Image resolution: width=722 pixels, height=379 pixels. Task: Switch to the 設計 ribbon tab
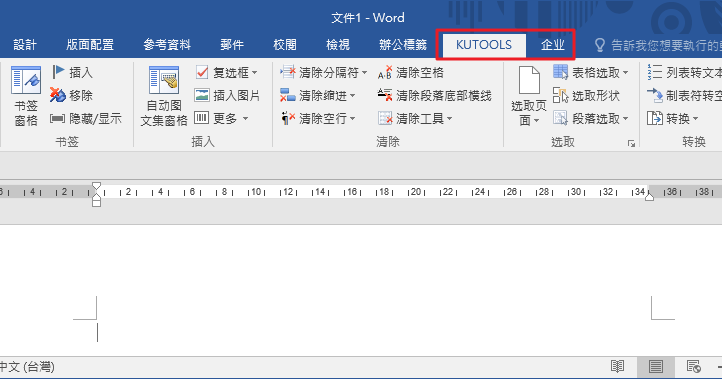[x=25, y=45]
